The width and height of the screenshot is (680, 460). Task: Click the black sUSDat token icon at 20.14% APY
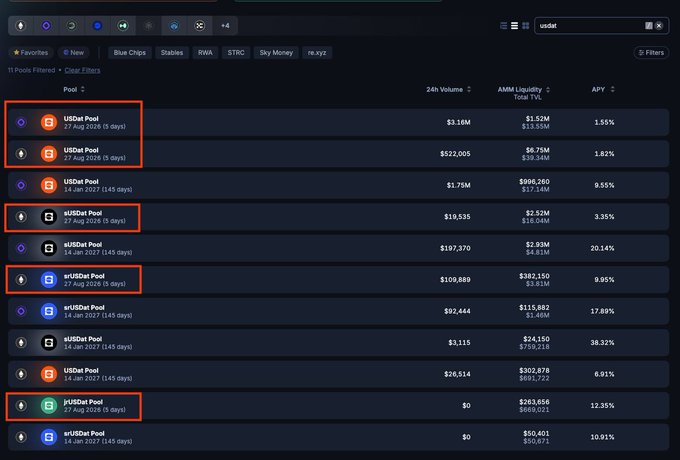[x=49, y=248]
